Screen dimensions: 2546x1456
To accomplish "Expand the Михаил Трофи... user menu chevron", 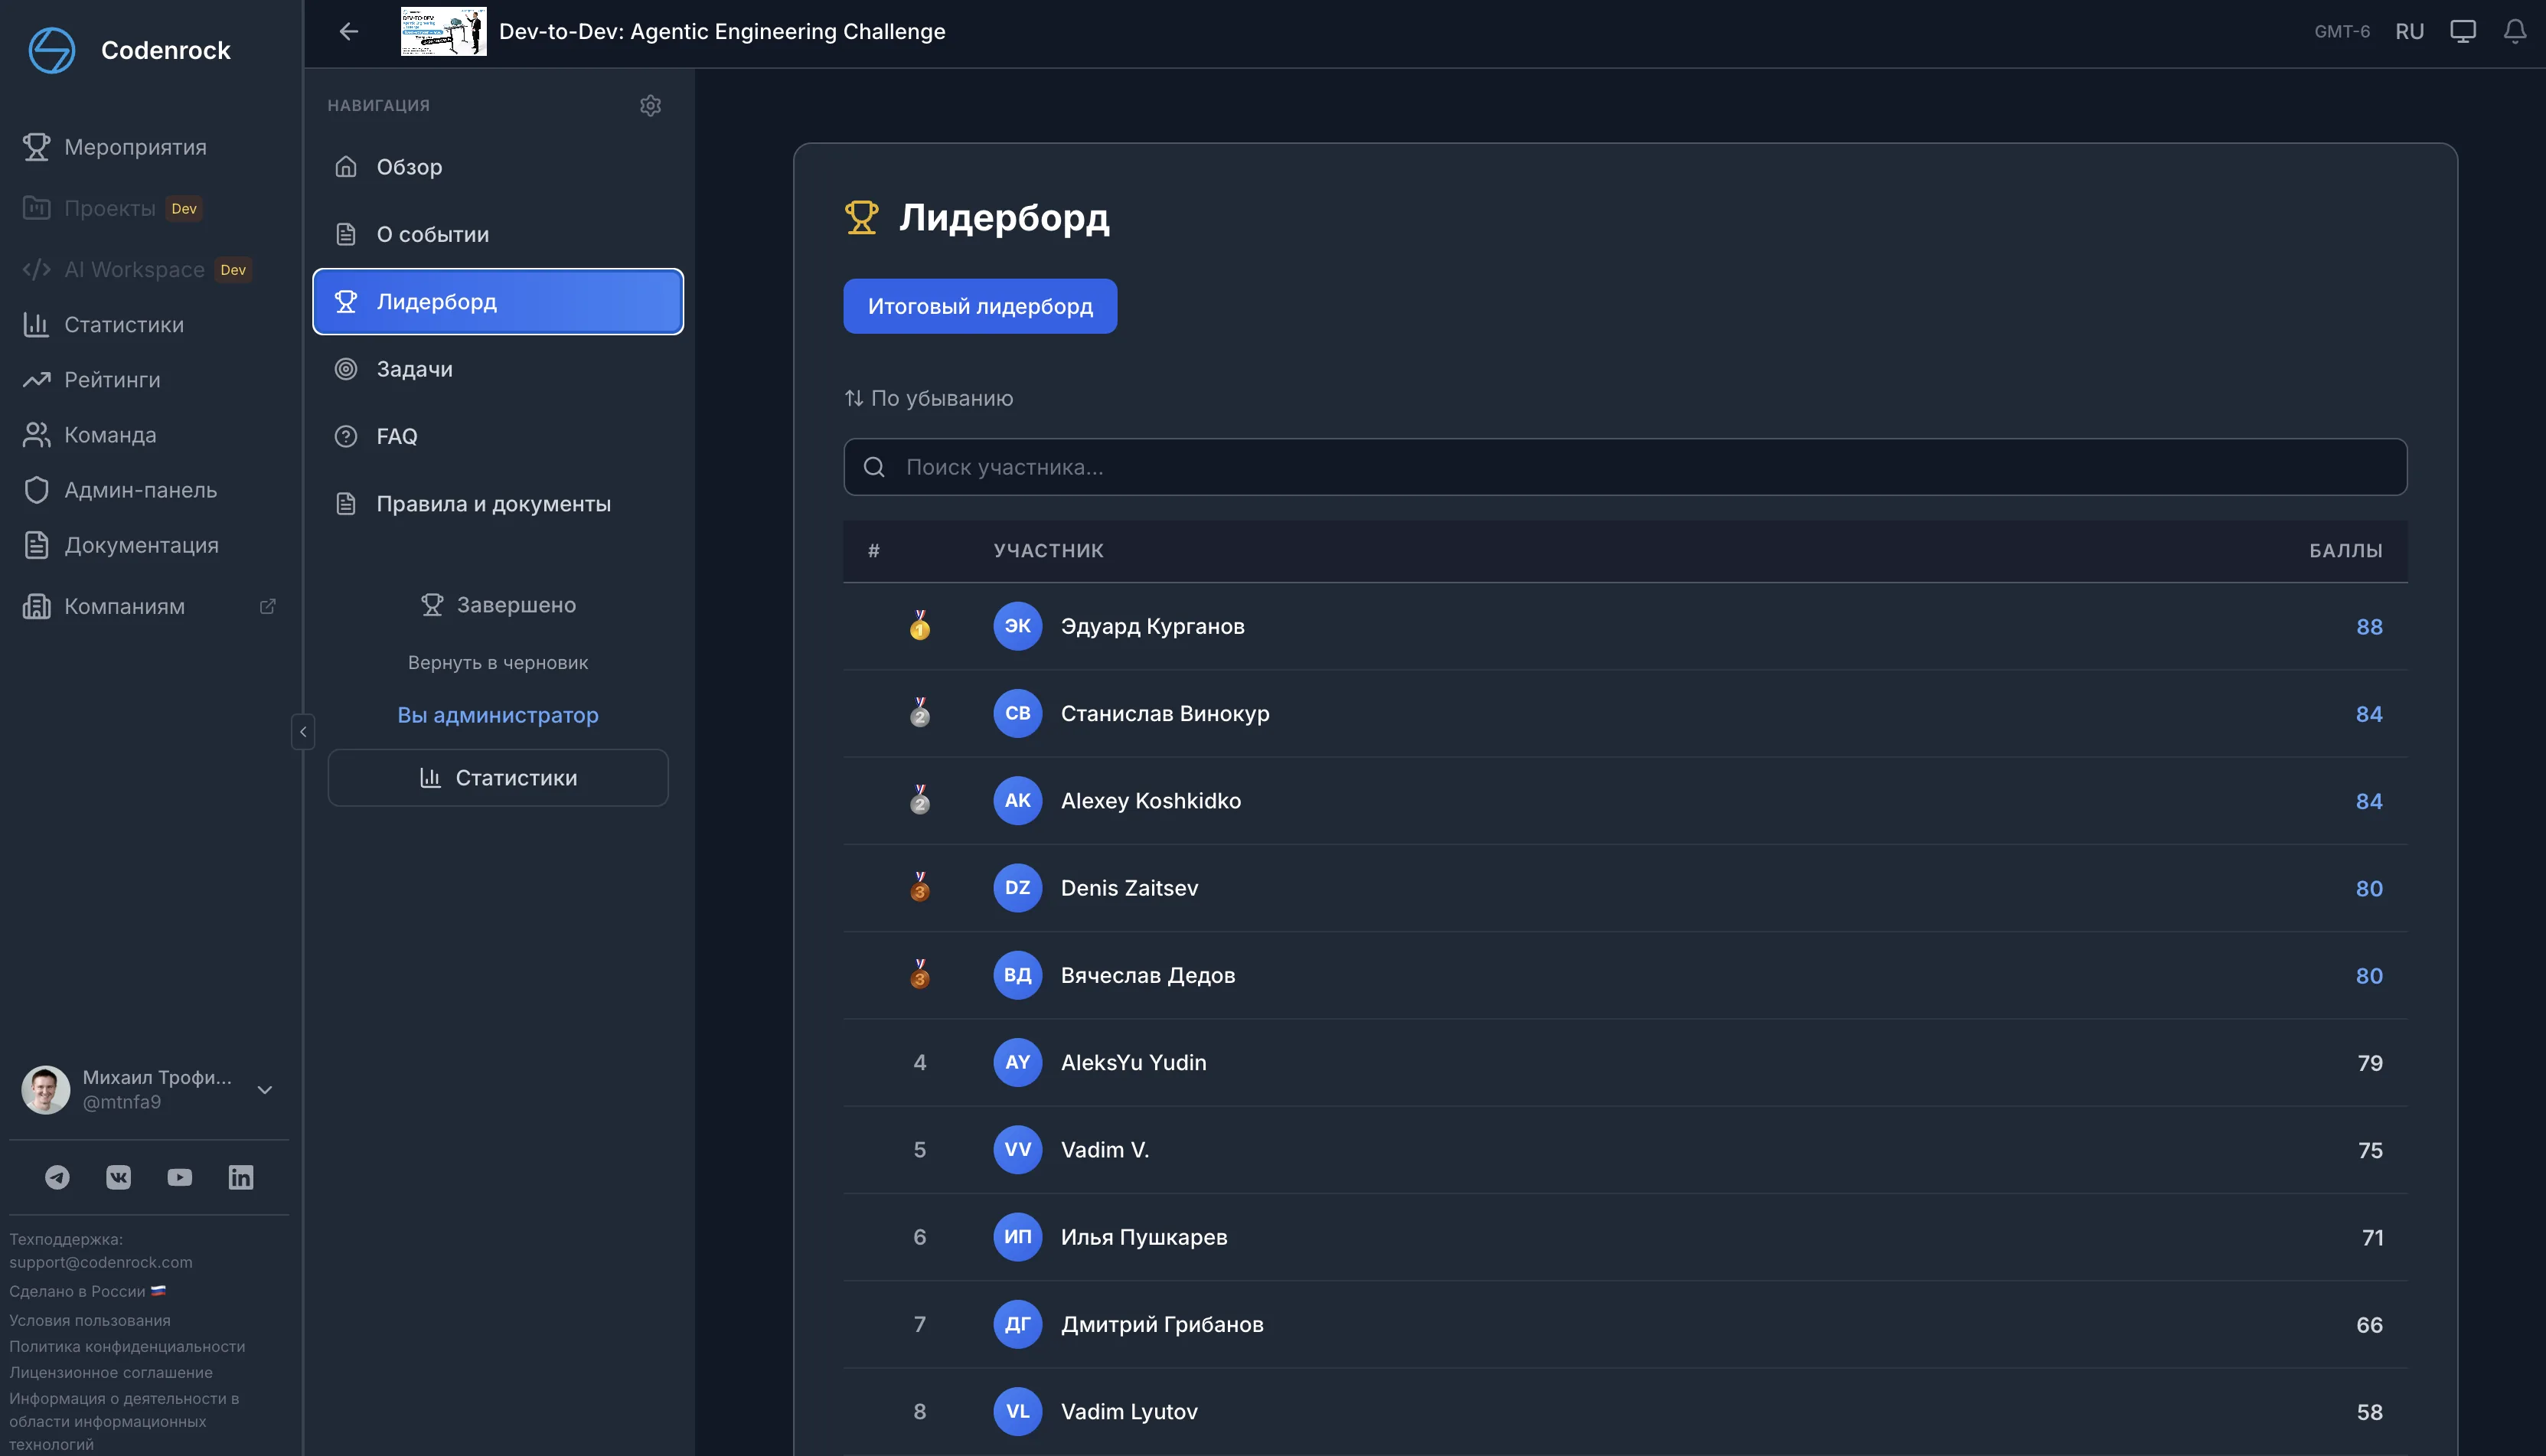I will 265,1089.
